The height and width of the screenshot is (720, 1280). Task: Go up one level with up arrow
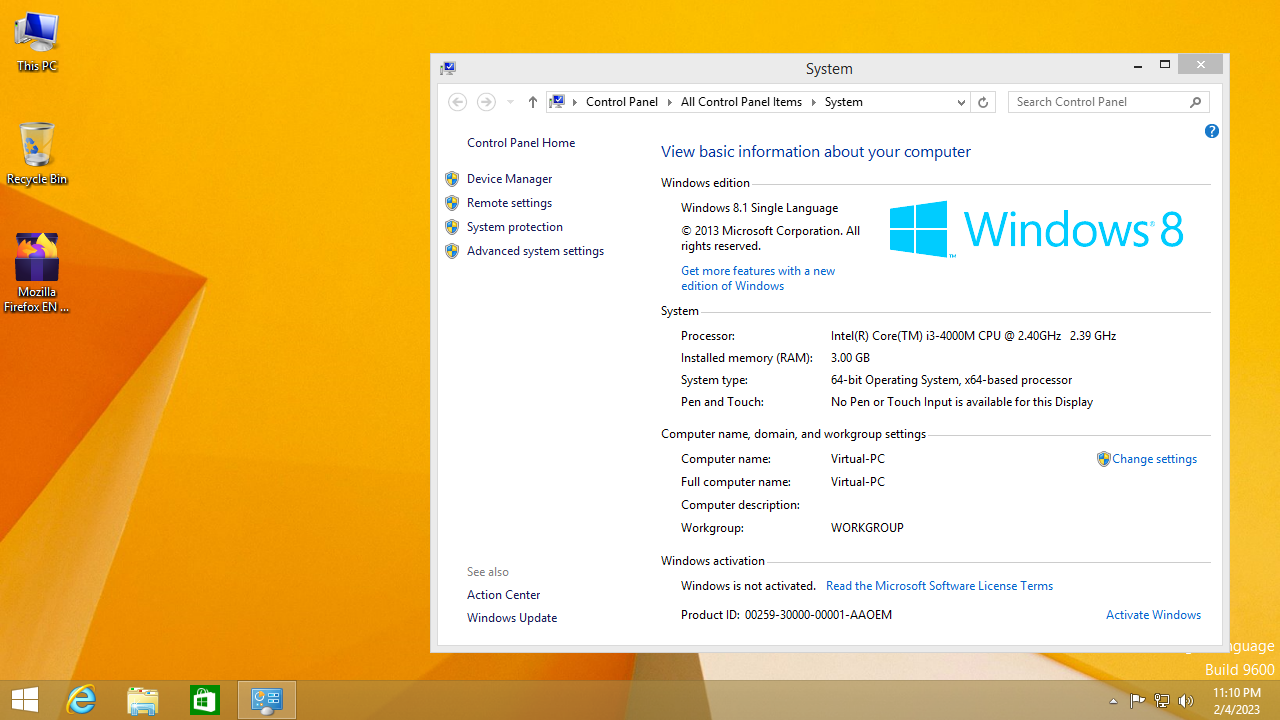click(532, 102)
